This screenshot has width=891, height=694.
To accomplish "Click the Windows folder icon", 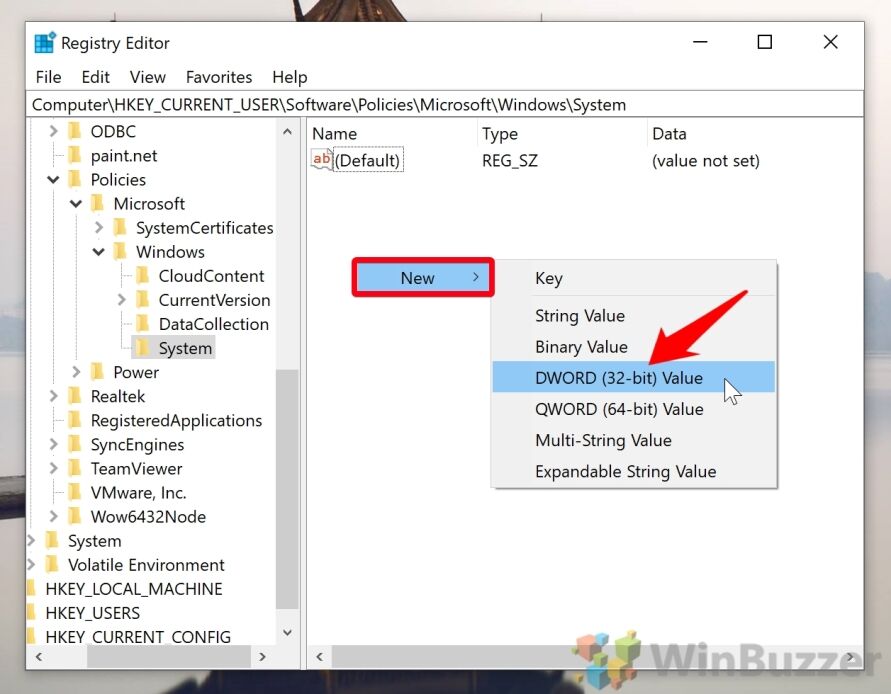I will (x=120, y=252).
